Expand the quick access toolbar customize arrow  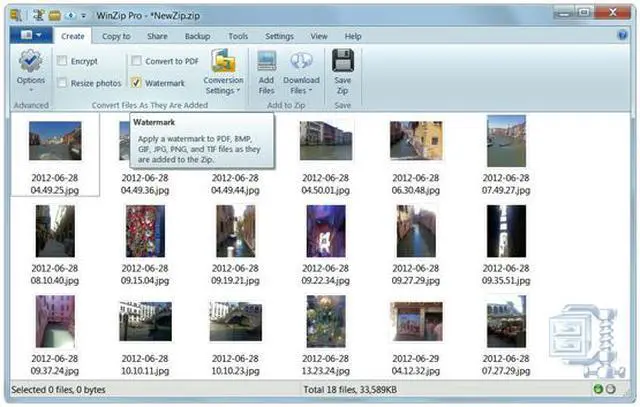pyautogui.click(x=84, y=16)
